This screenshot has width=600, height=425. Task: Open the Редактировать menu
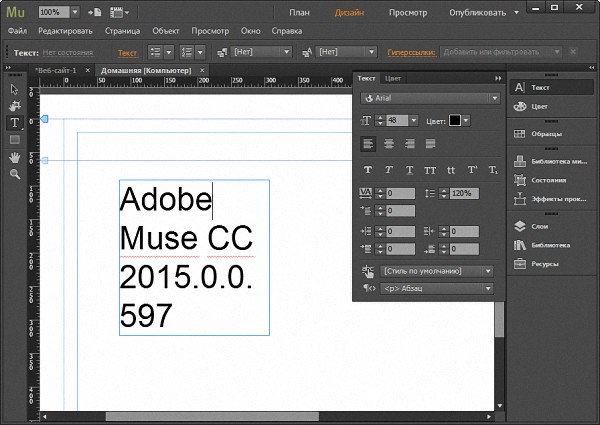(x=65, y=31)
